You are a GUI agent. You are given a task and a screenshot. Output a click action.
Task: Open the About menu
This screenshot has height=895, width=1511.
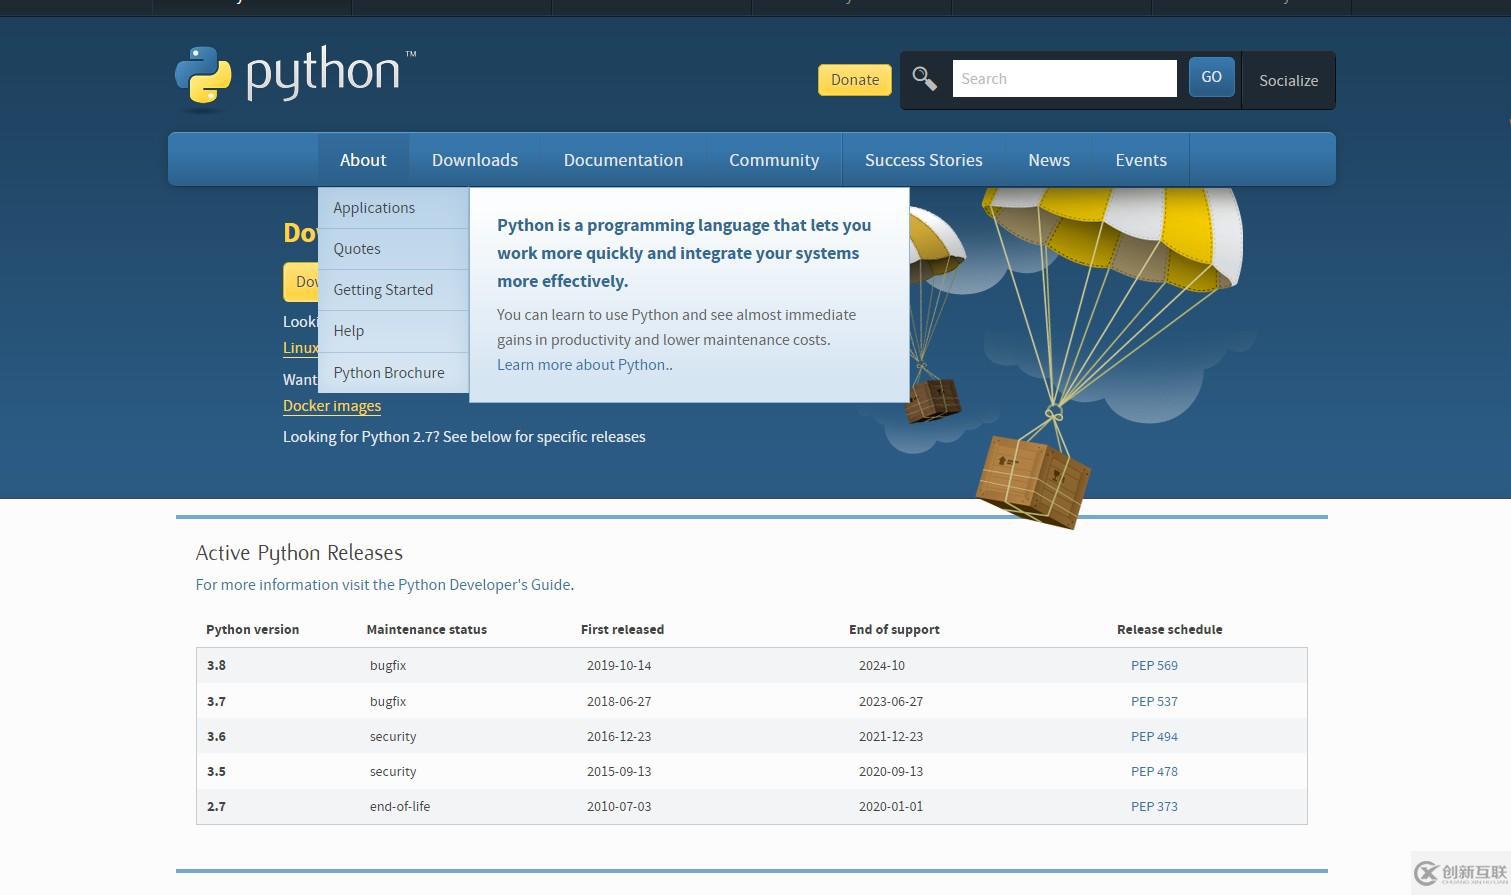tap(363, 160)
